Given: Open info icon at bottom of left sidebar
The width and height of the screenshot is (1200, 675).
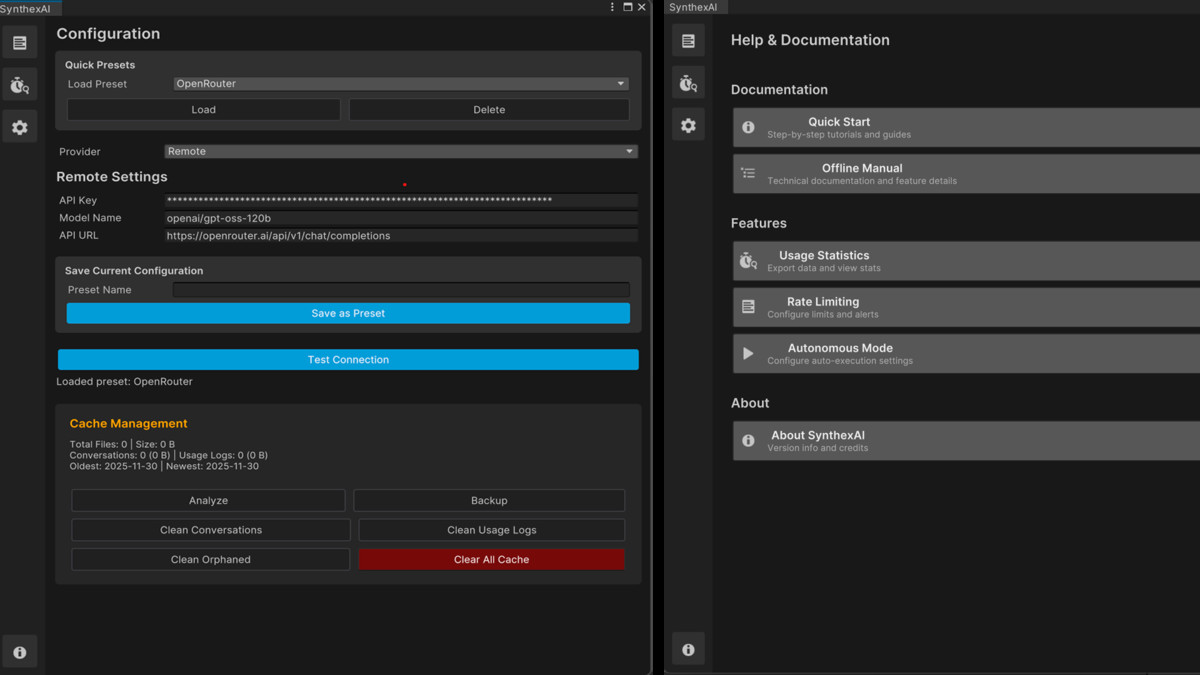Looking at the screenshot, I should pos(20,652).
